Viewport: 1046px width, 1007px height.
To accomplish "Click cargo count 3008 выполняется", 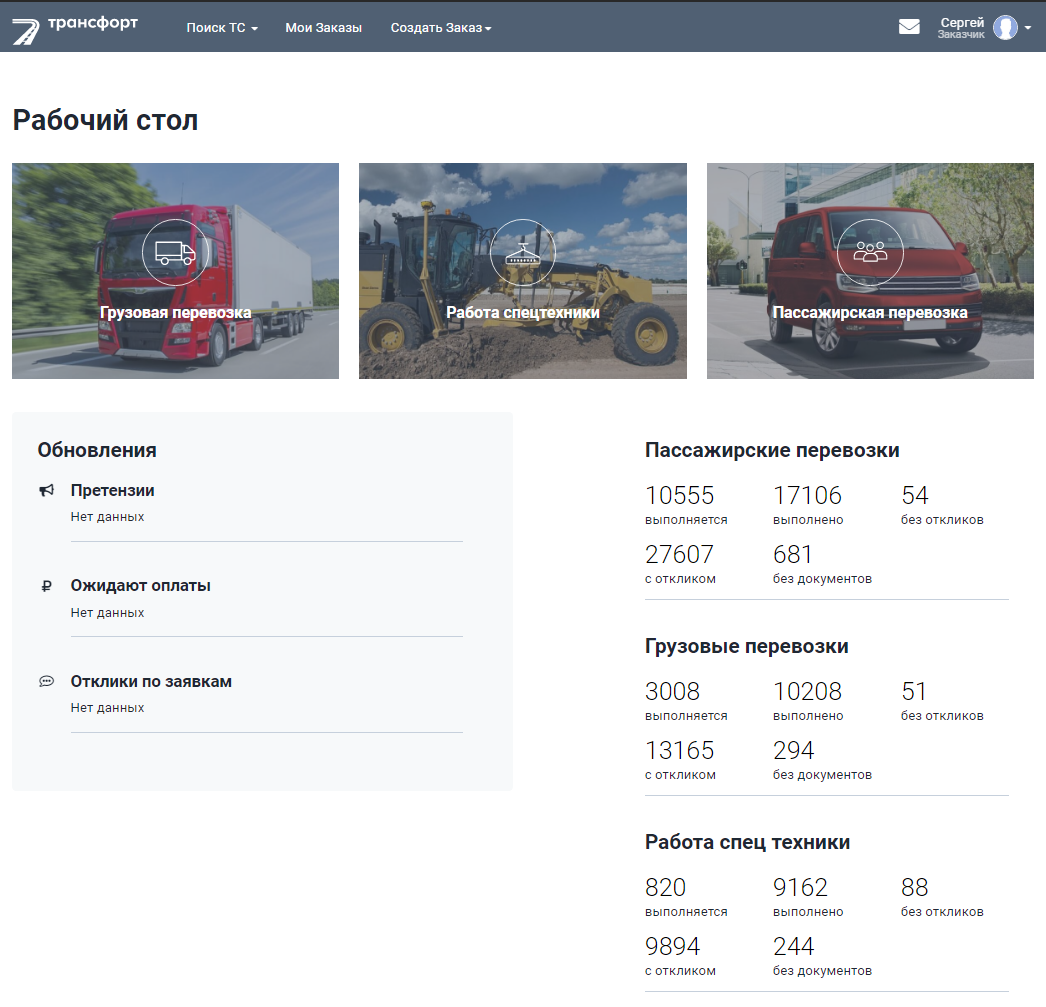I will click(x=686, y=701).
